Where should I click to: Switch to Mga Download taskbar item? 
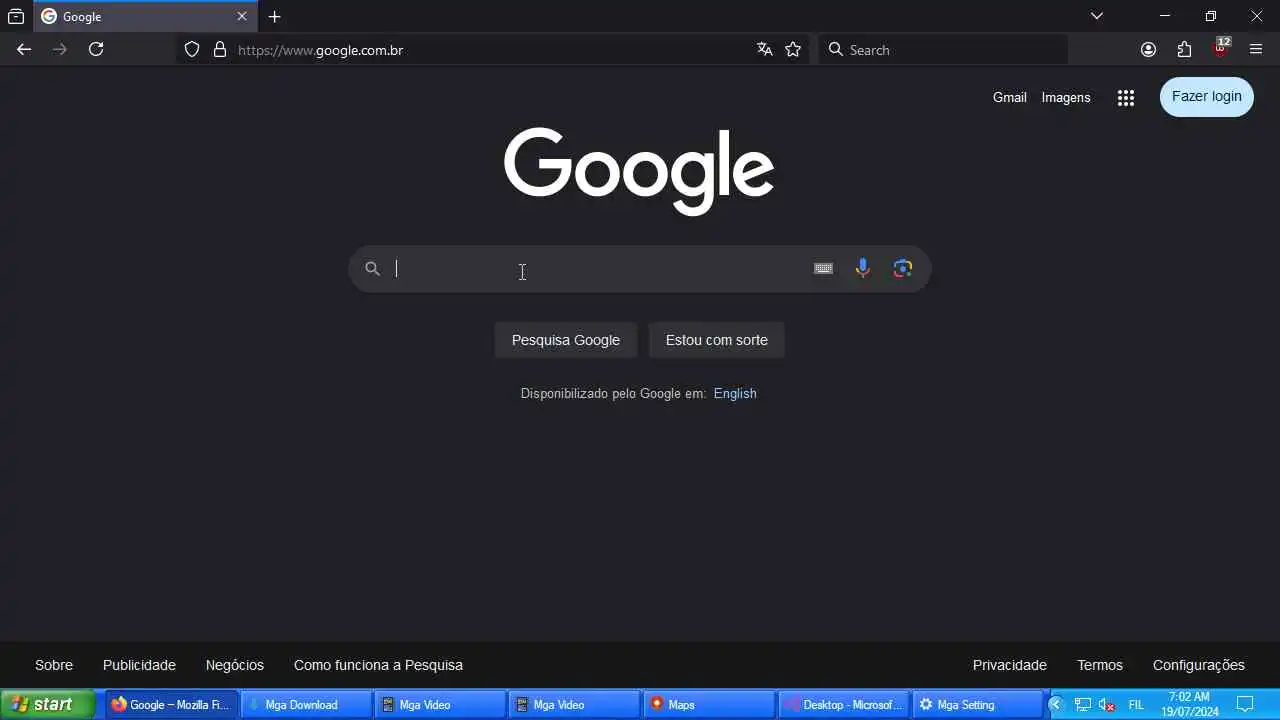point(306,705)
